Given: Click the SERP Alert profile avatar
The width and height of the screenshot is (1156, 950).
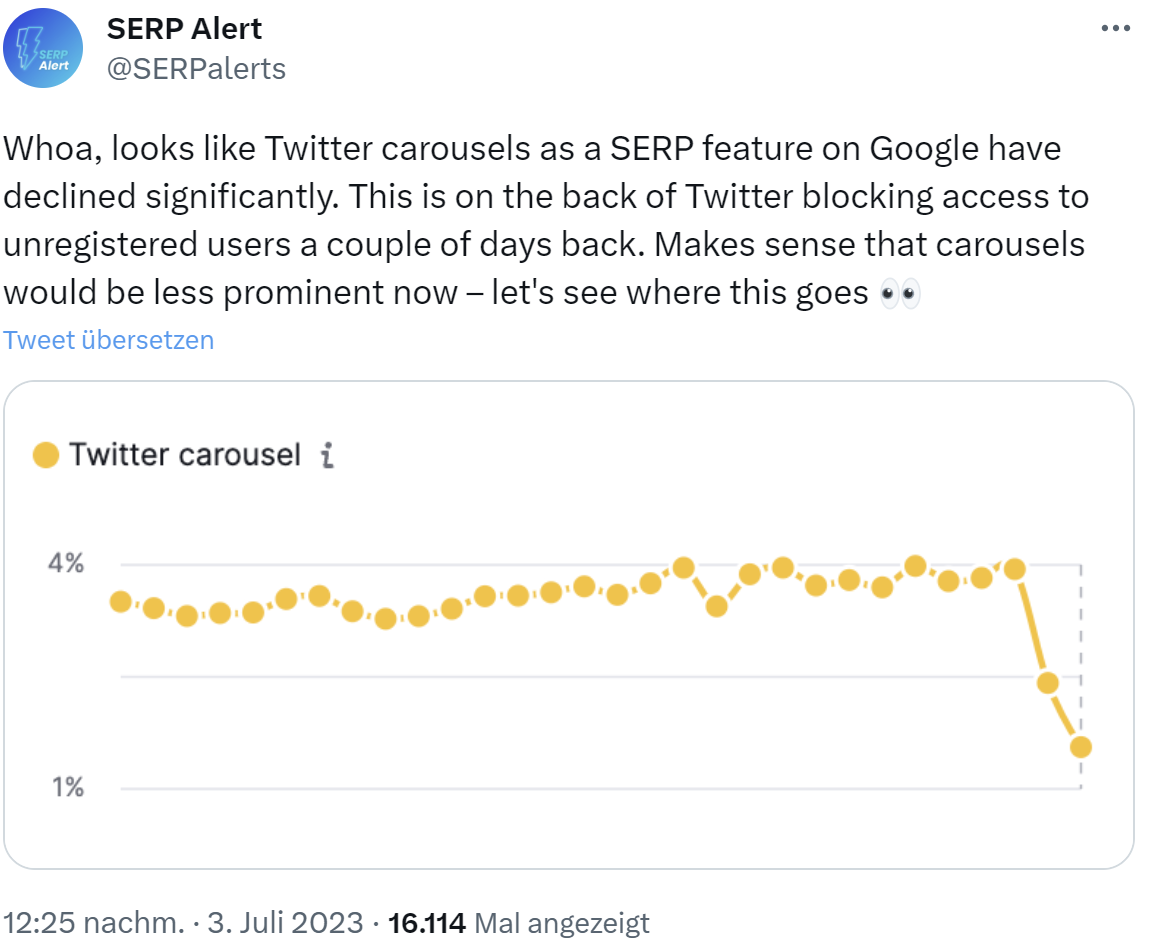Looking at the screenshot, I should (43, 47).
